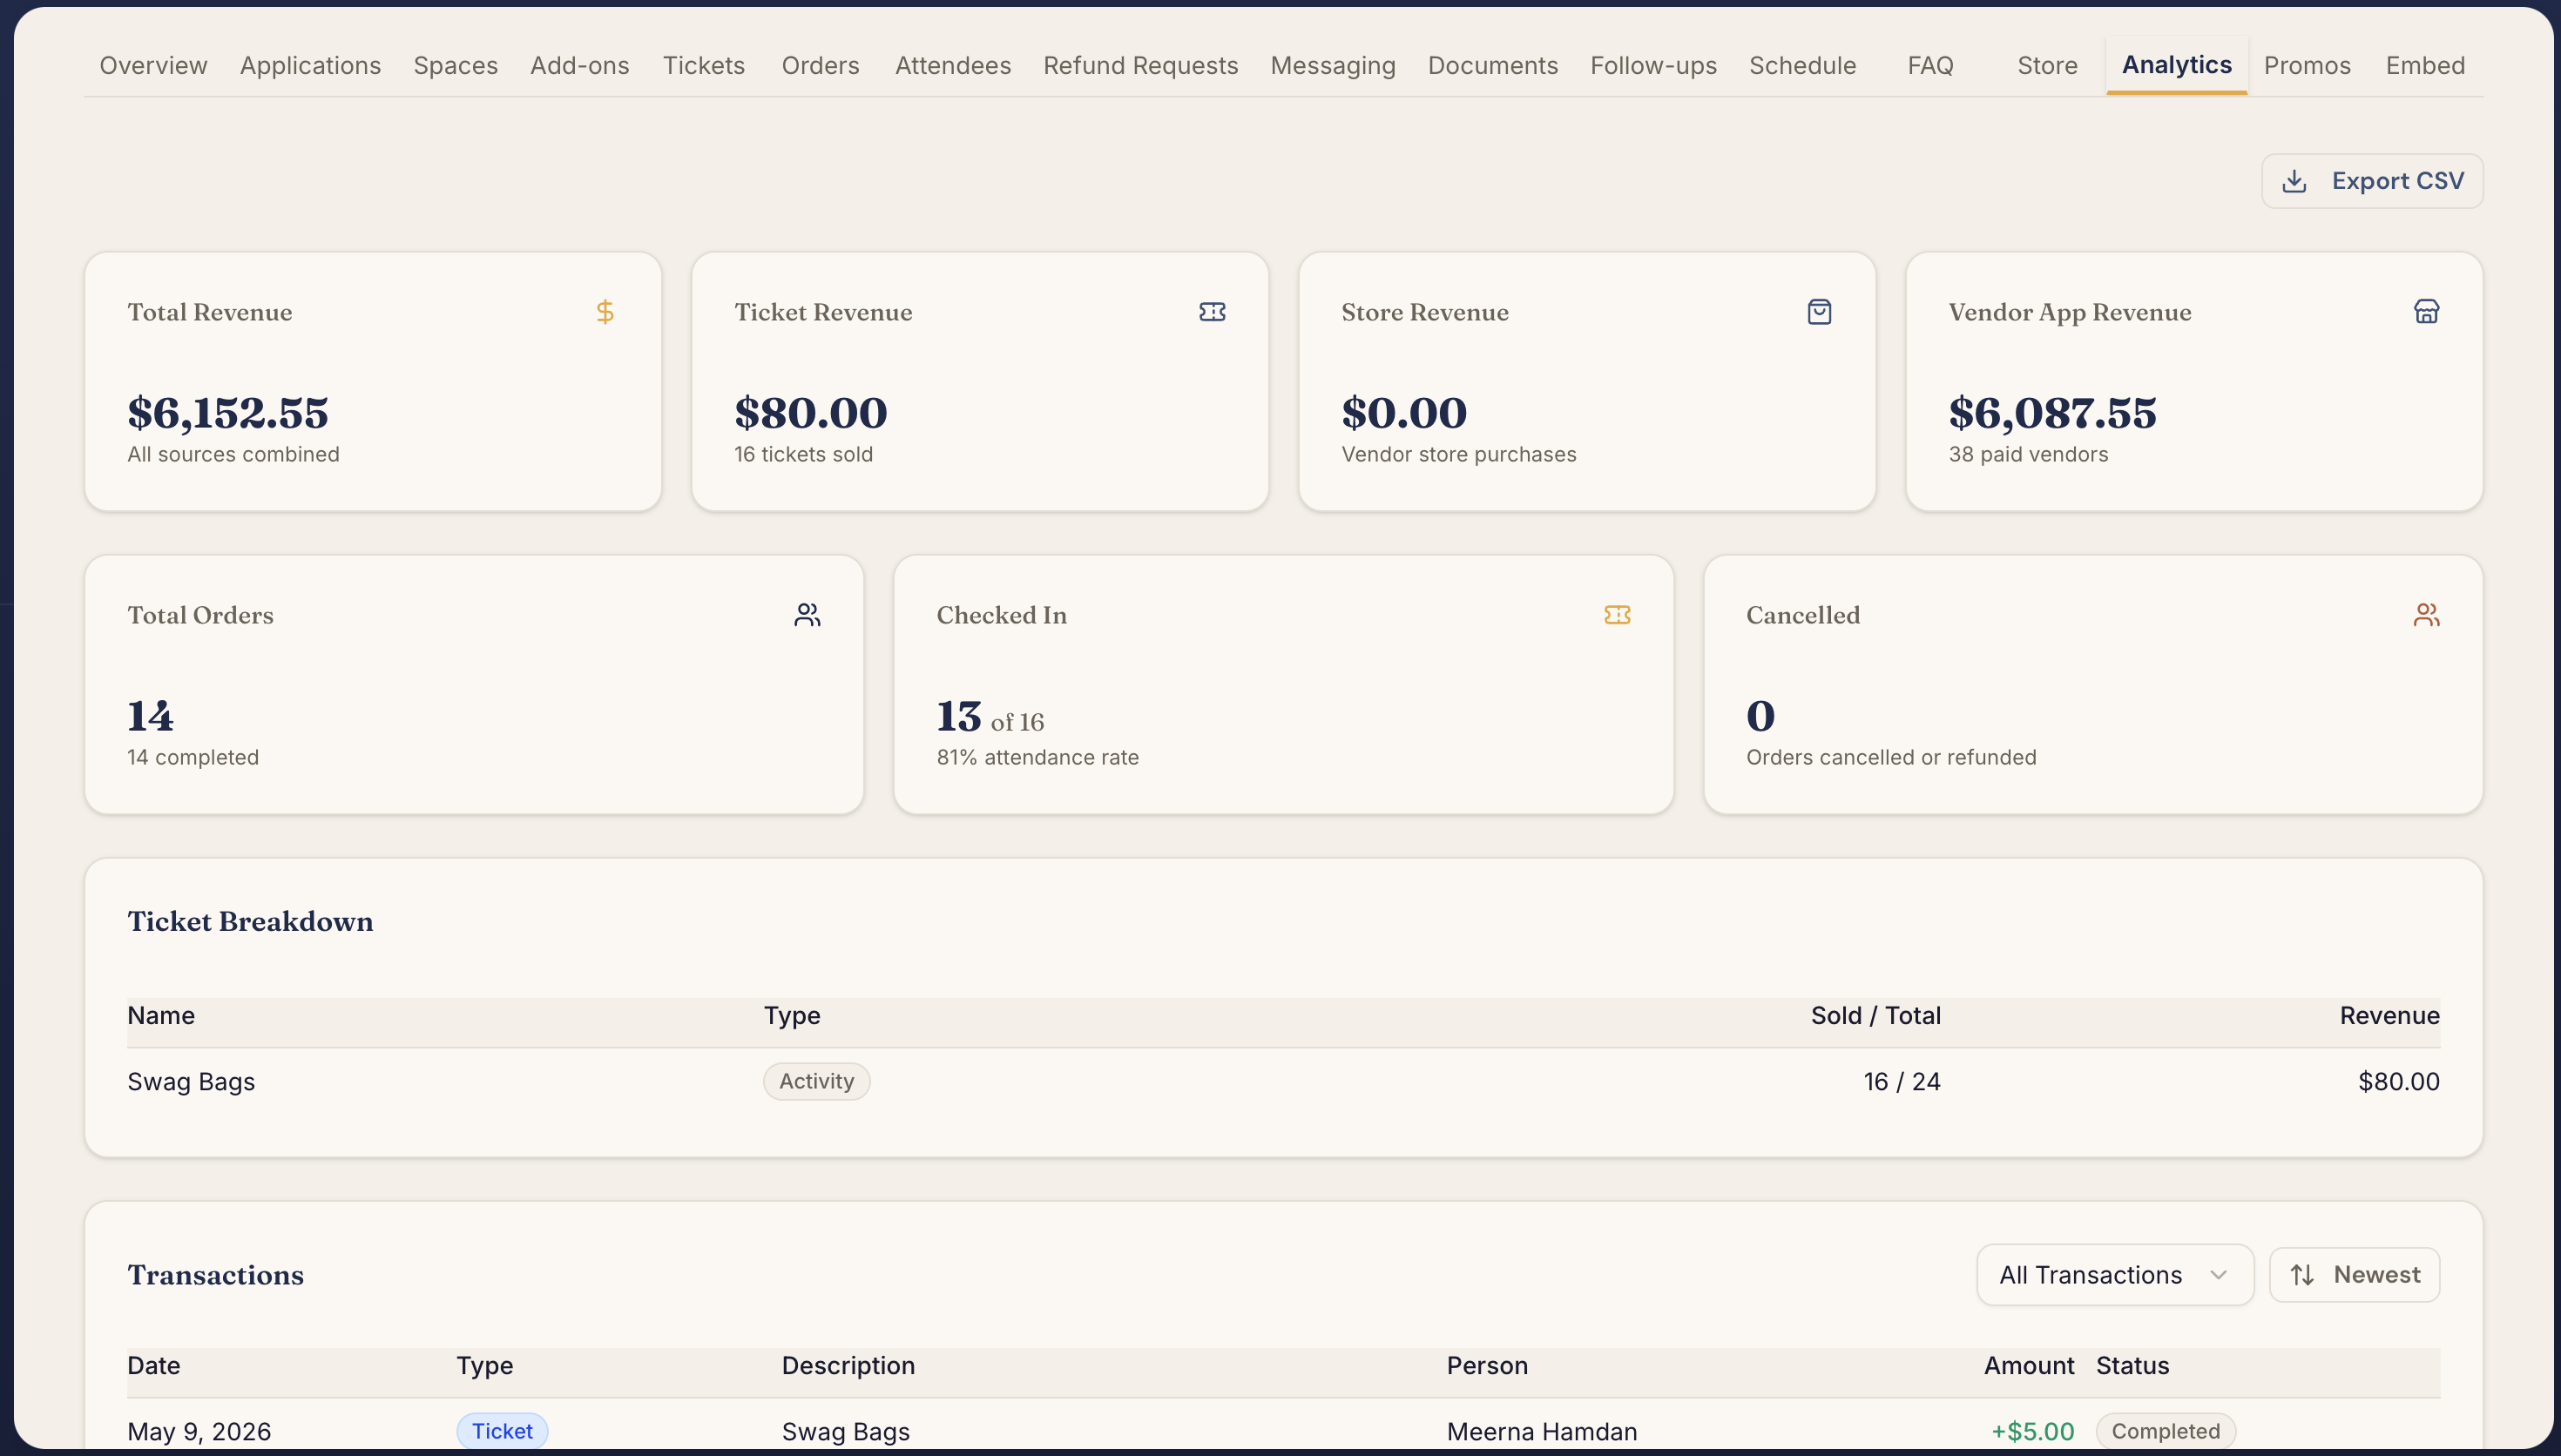Sort transactions with the Newest button
This screenshot has height=1456, width=2561.
(2354, 1275)
